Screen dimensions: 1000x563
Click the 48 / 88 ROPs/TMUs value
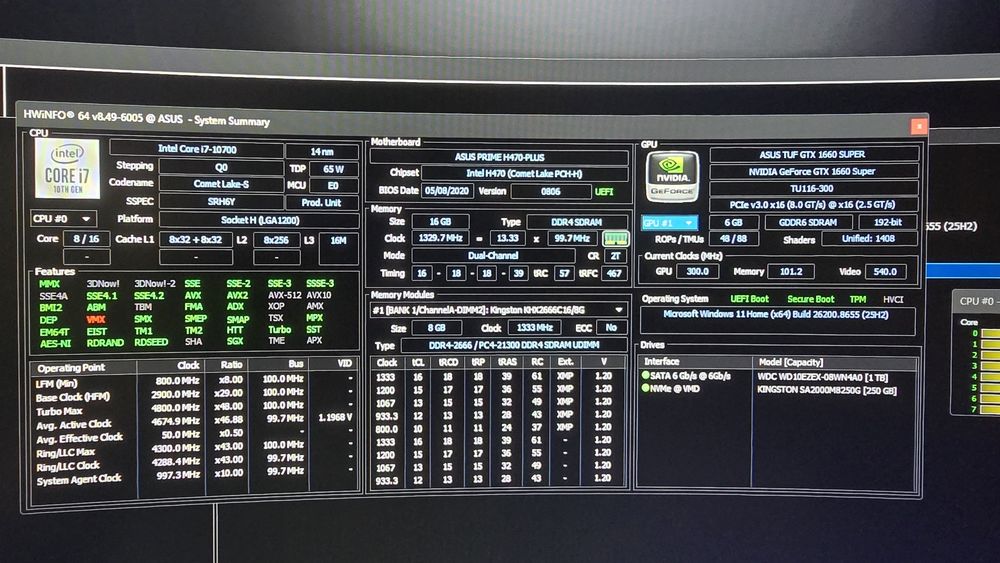[x=733, y=238]
